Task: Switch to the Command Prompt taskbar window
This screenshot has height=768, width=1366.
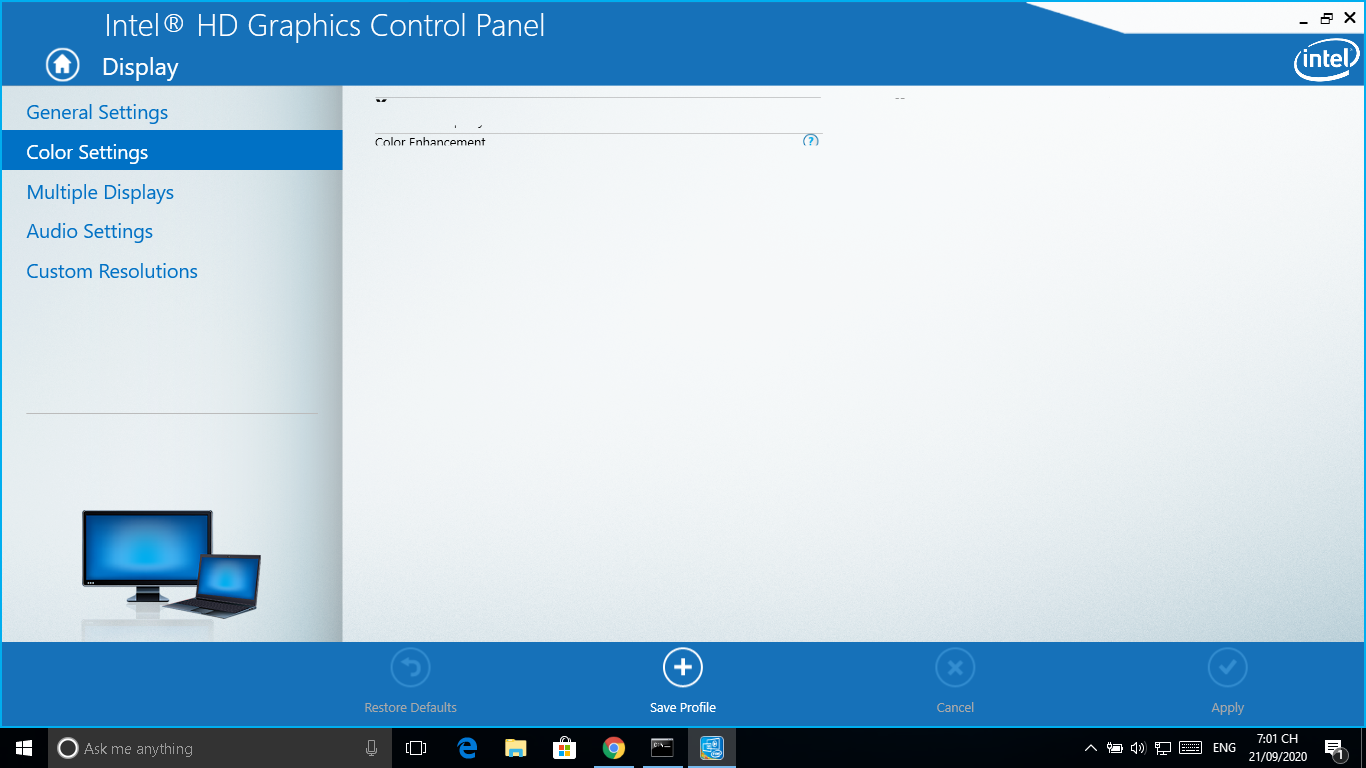Action: tap(662, 748)
